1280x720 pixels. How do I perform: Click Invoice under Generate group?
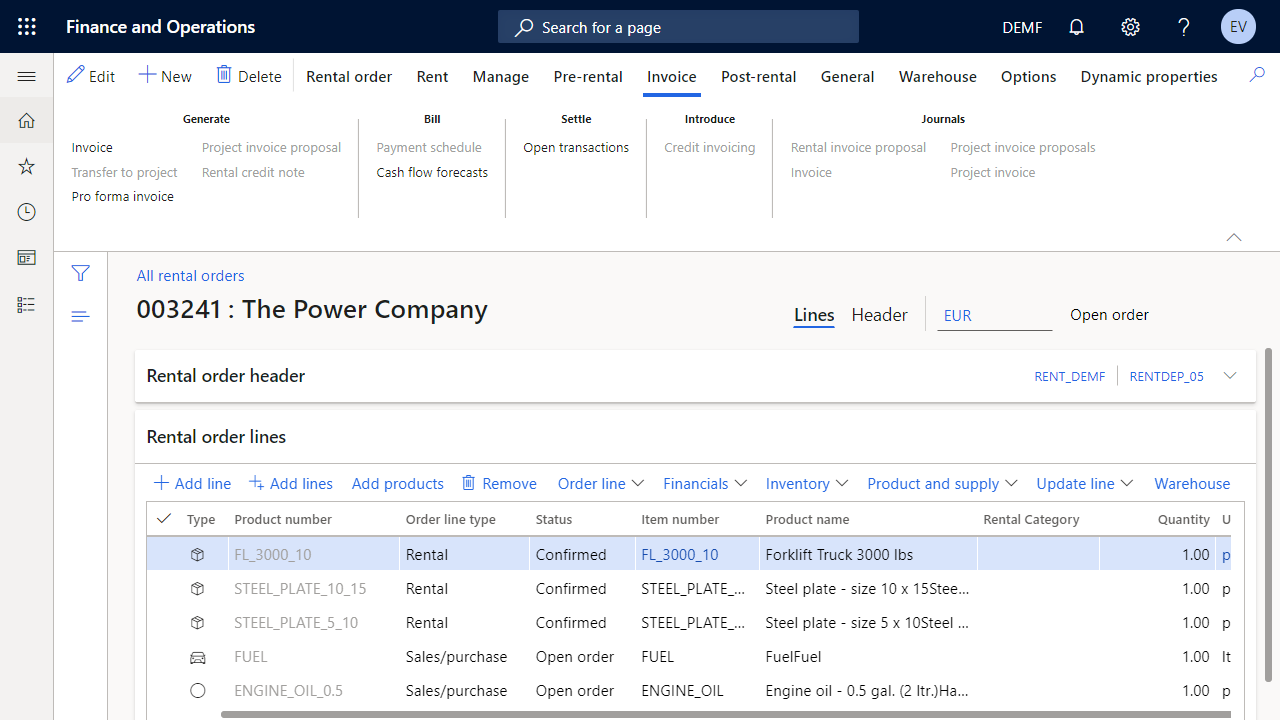click(x=92, y=147)
